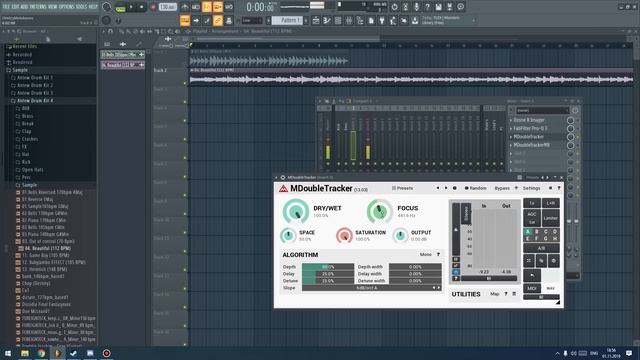The image size is (640, 360).
Task: Click the Delay width value field
Action: click(x=415, y=274)
